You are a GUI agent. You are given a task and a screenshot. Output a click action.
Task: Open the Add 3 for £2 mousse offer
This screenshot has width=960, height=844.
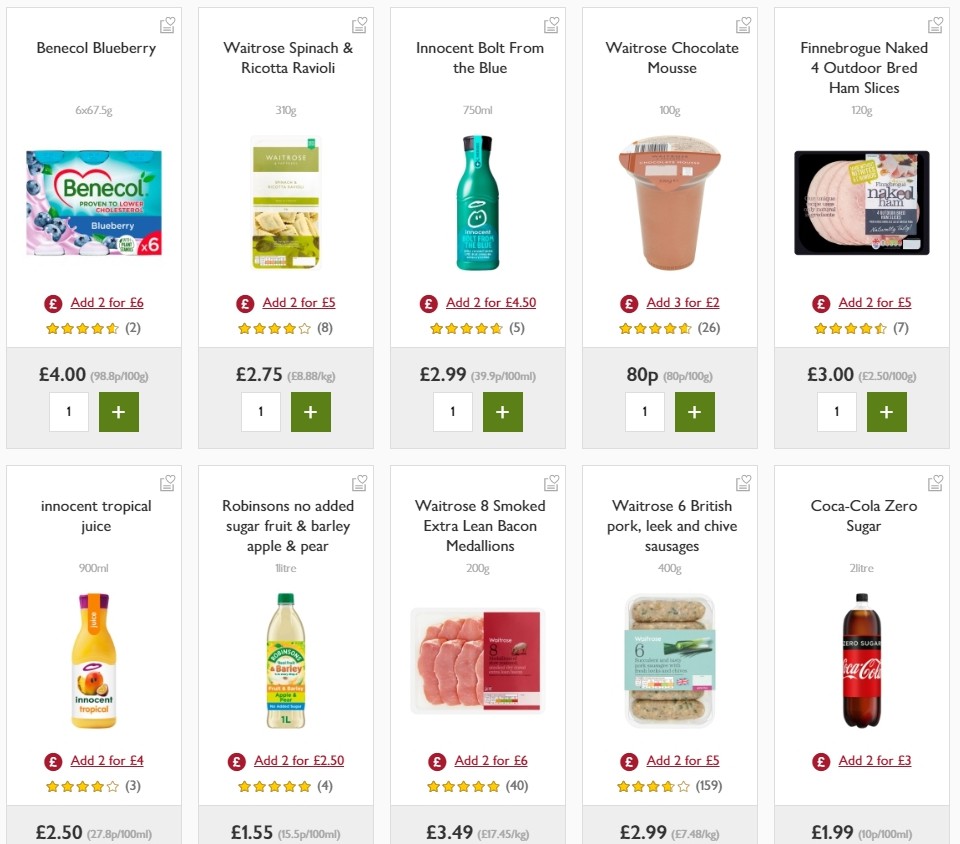[x=679, y=302]
